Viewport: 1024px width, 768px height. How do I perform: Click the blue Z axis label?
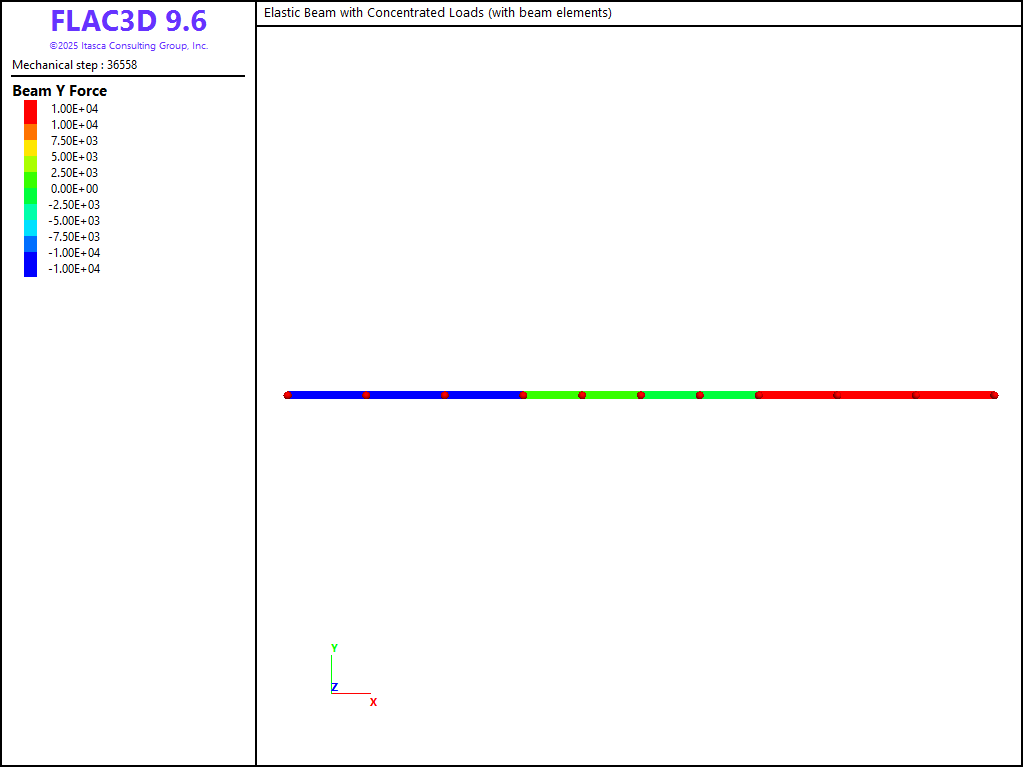(335, 687)
